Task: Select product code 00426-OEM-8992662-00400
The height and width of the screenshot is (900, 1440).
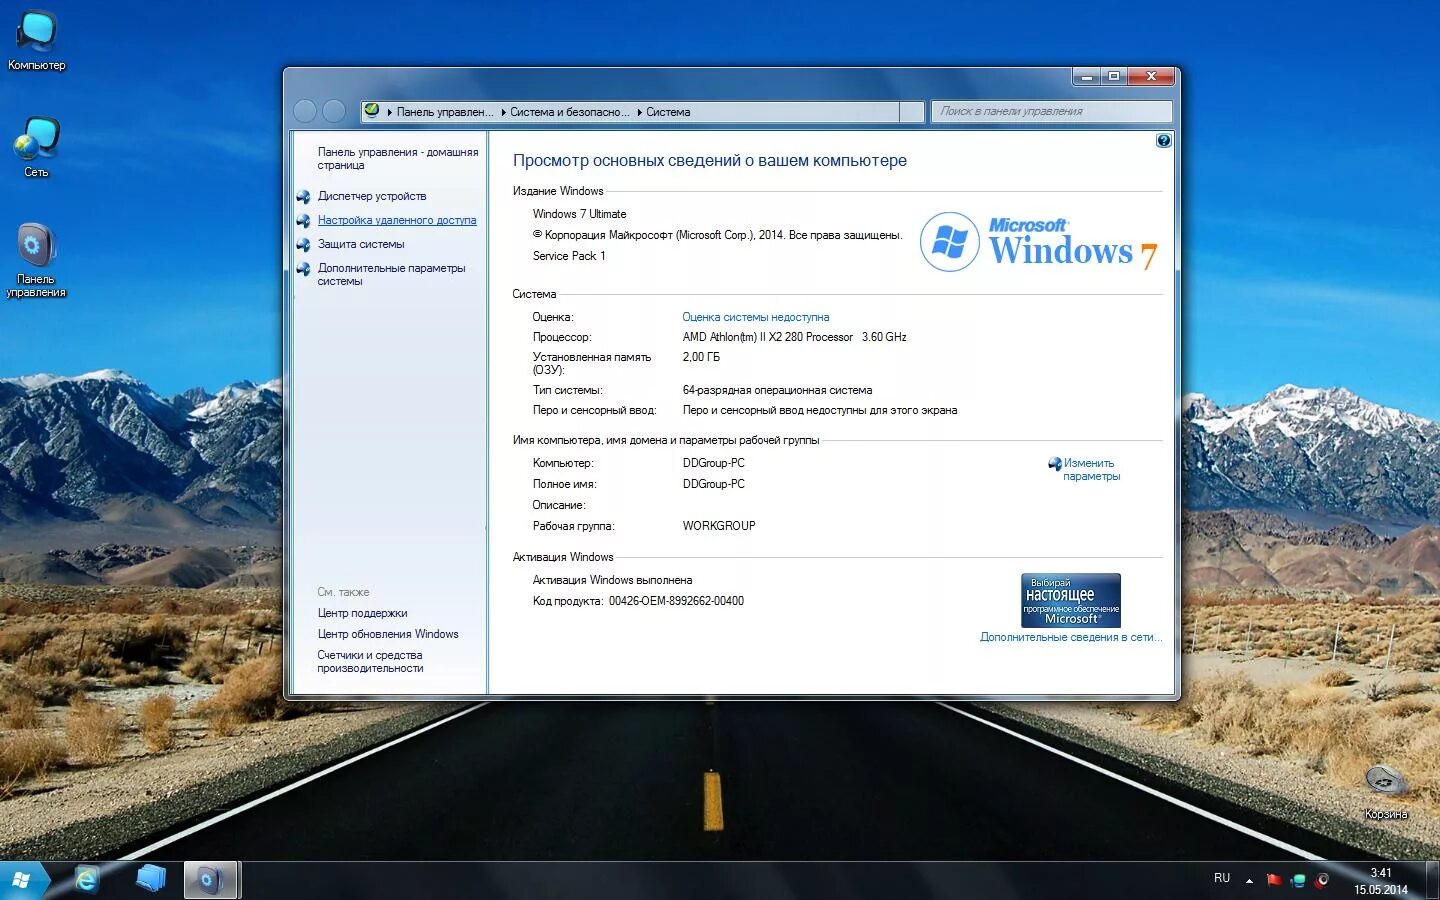Action: tap(676, 601)
